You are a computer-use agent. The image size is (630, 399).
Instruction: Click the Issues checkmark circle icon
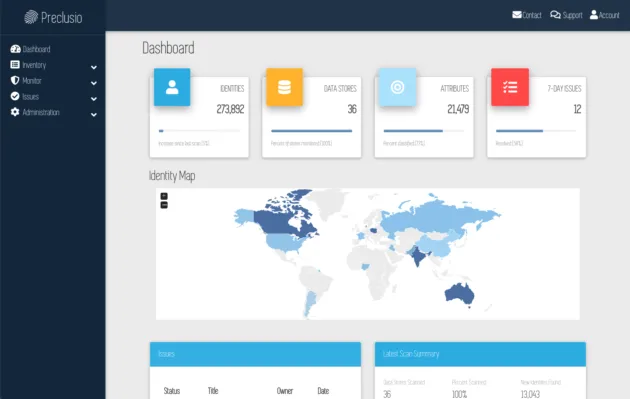point(15,96)
